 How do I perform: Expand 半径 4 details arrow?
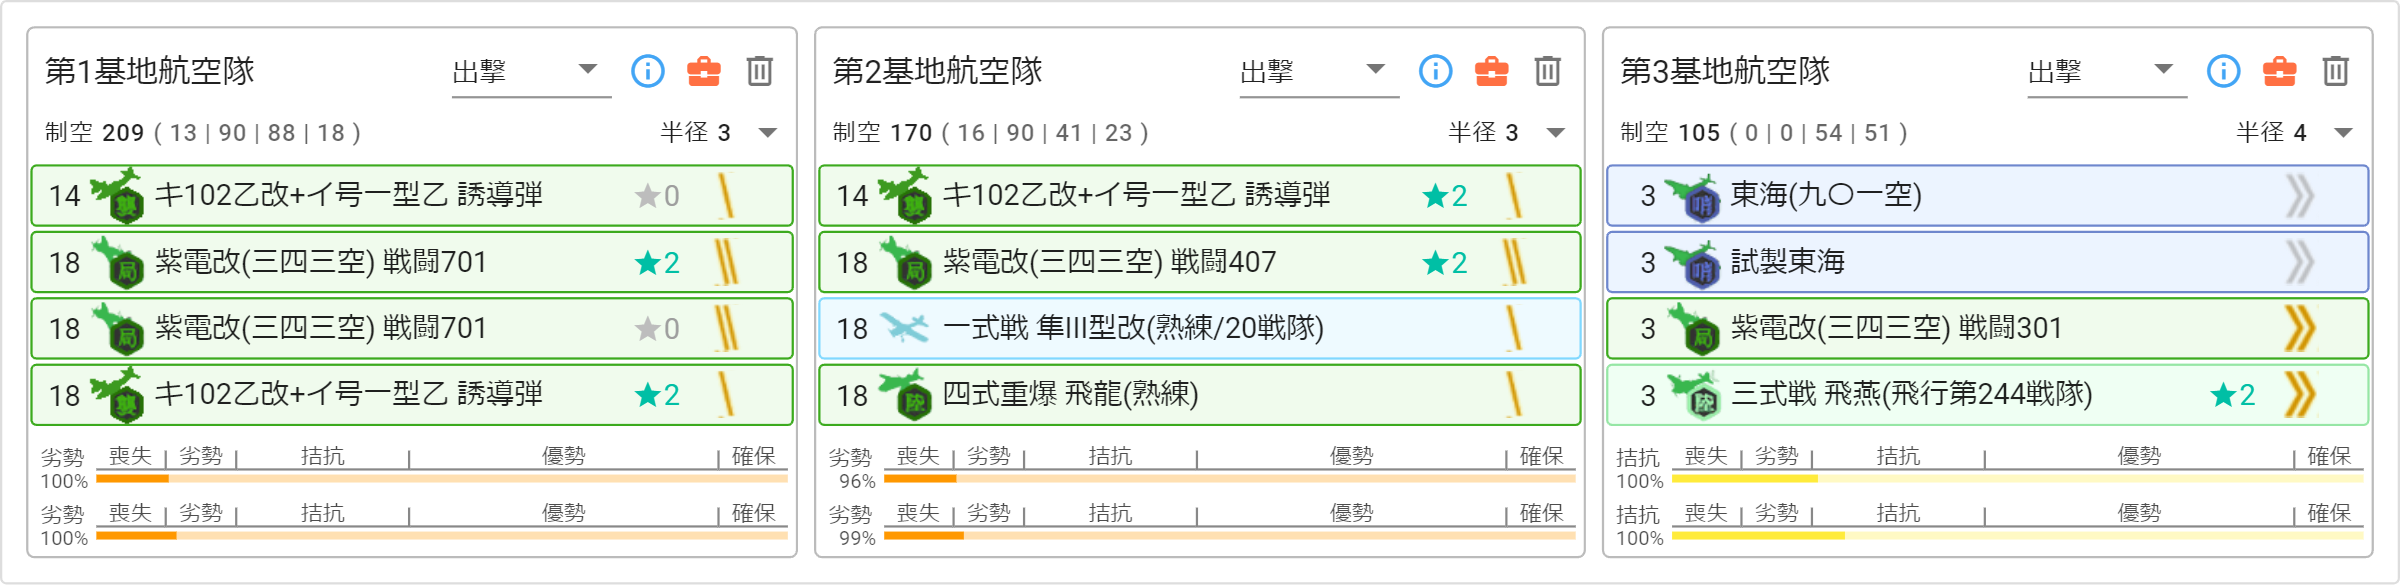(x=2343, y=133)
